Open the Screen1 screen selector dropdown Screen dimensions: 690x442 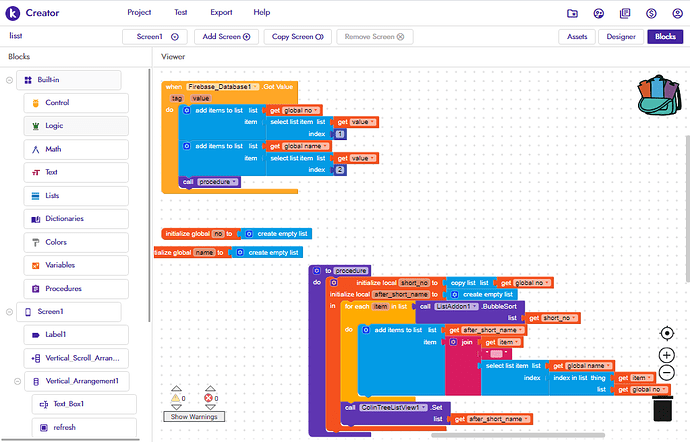coord(156,36)
